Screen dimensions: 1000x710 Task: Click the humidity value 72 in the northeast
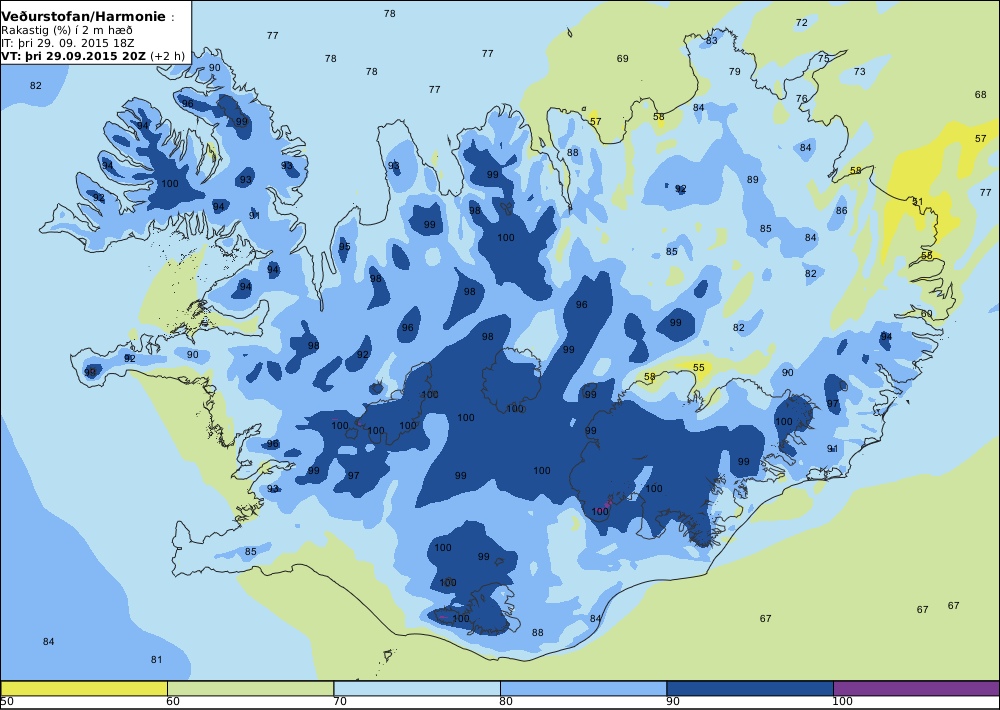[x=802, y=22]
